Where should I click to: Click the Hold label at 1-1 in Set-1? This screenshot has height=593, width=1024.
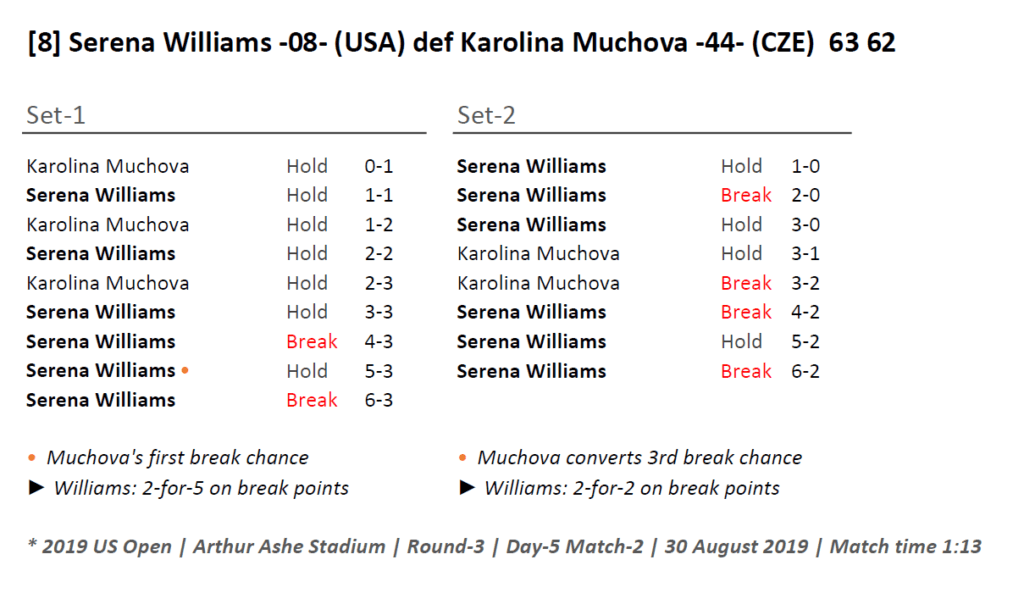click(307, 195)
